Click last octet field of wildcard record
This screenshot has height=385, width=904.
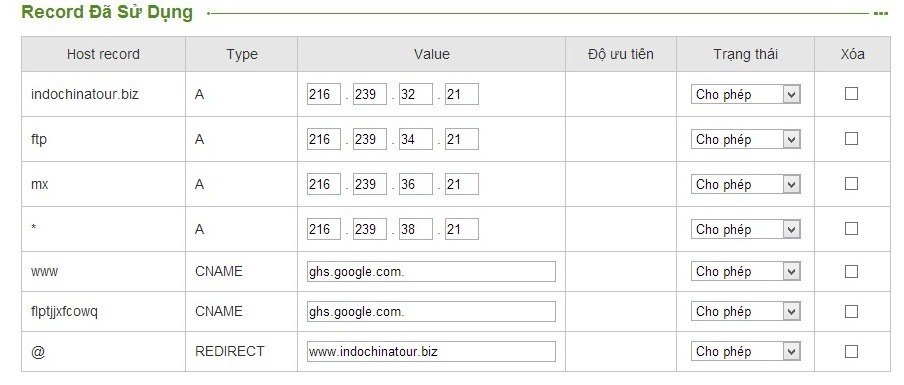tap(462, 229)
